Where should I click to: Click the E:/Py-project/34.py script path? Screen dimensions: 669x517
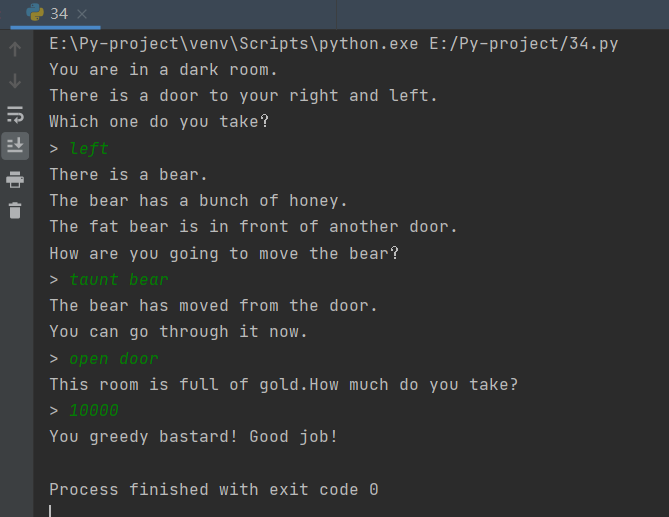coord(524,44)
